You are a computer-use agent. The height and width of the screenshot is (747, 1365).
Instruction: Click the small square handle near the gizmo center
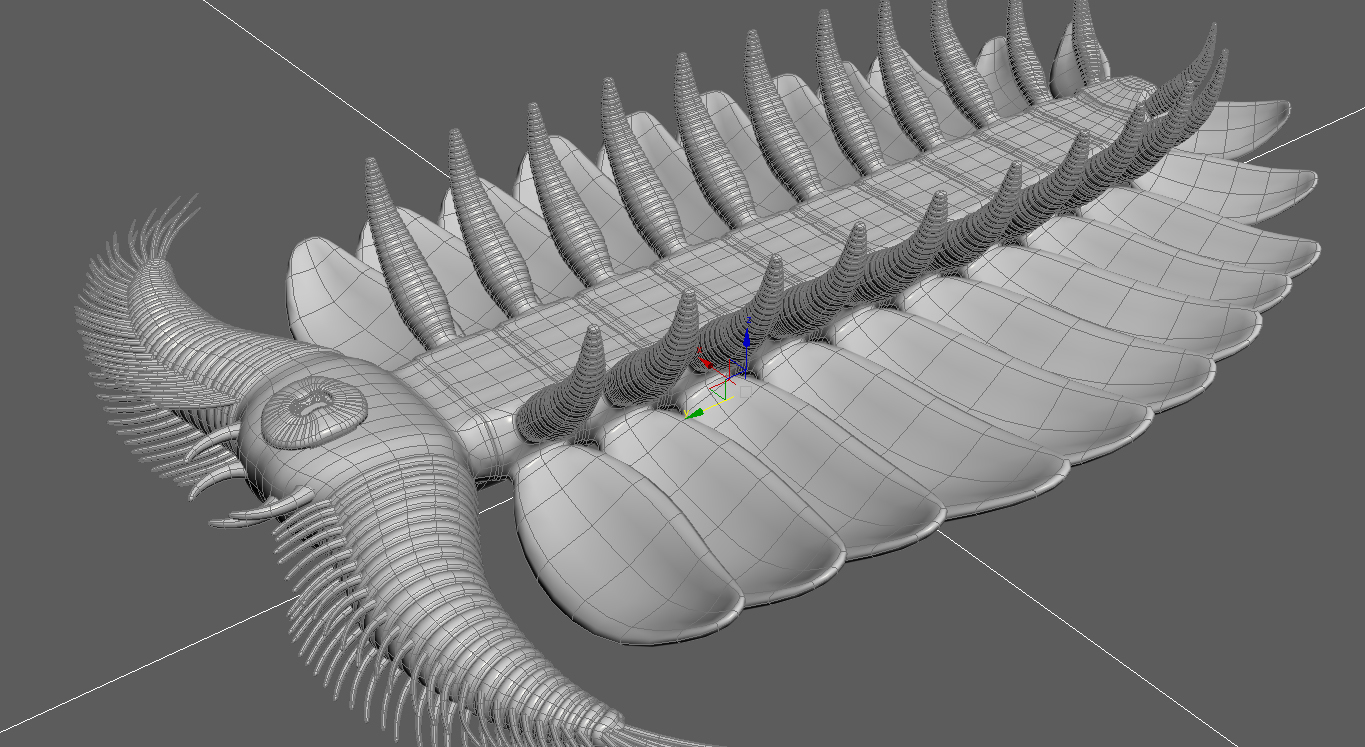point(745,391)
